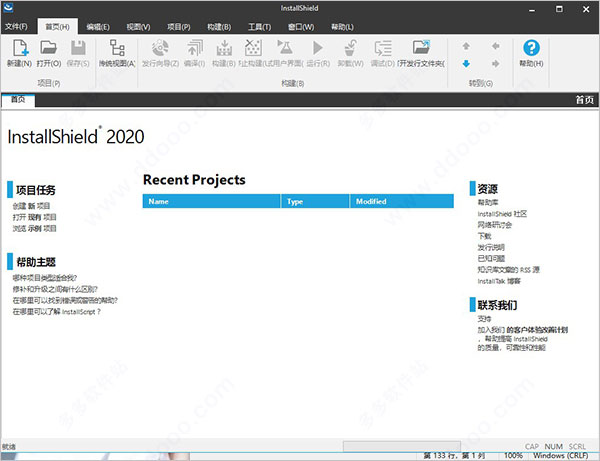Sort Recent Projects by Name column
600x461 pixels.
click(x=211, y=201)
